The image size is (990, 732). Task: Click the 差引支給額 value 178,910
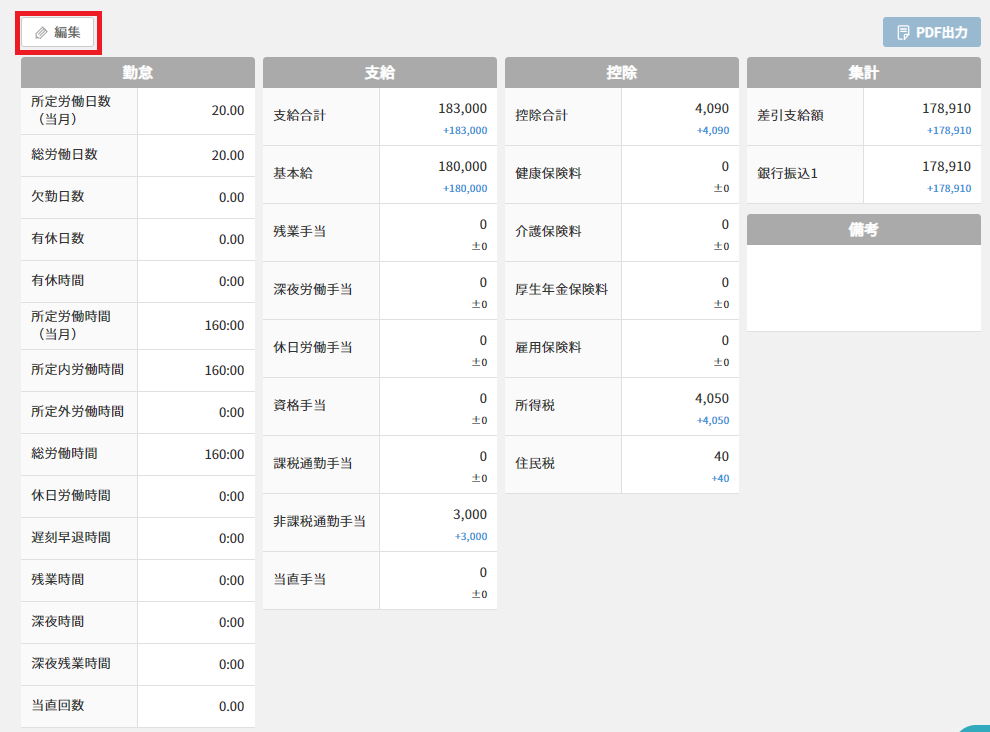[x=946, y=109]
